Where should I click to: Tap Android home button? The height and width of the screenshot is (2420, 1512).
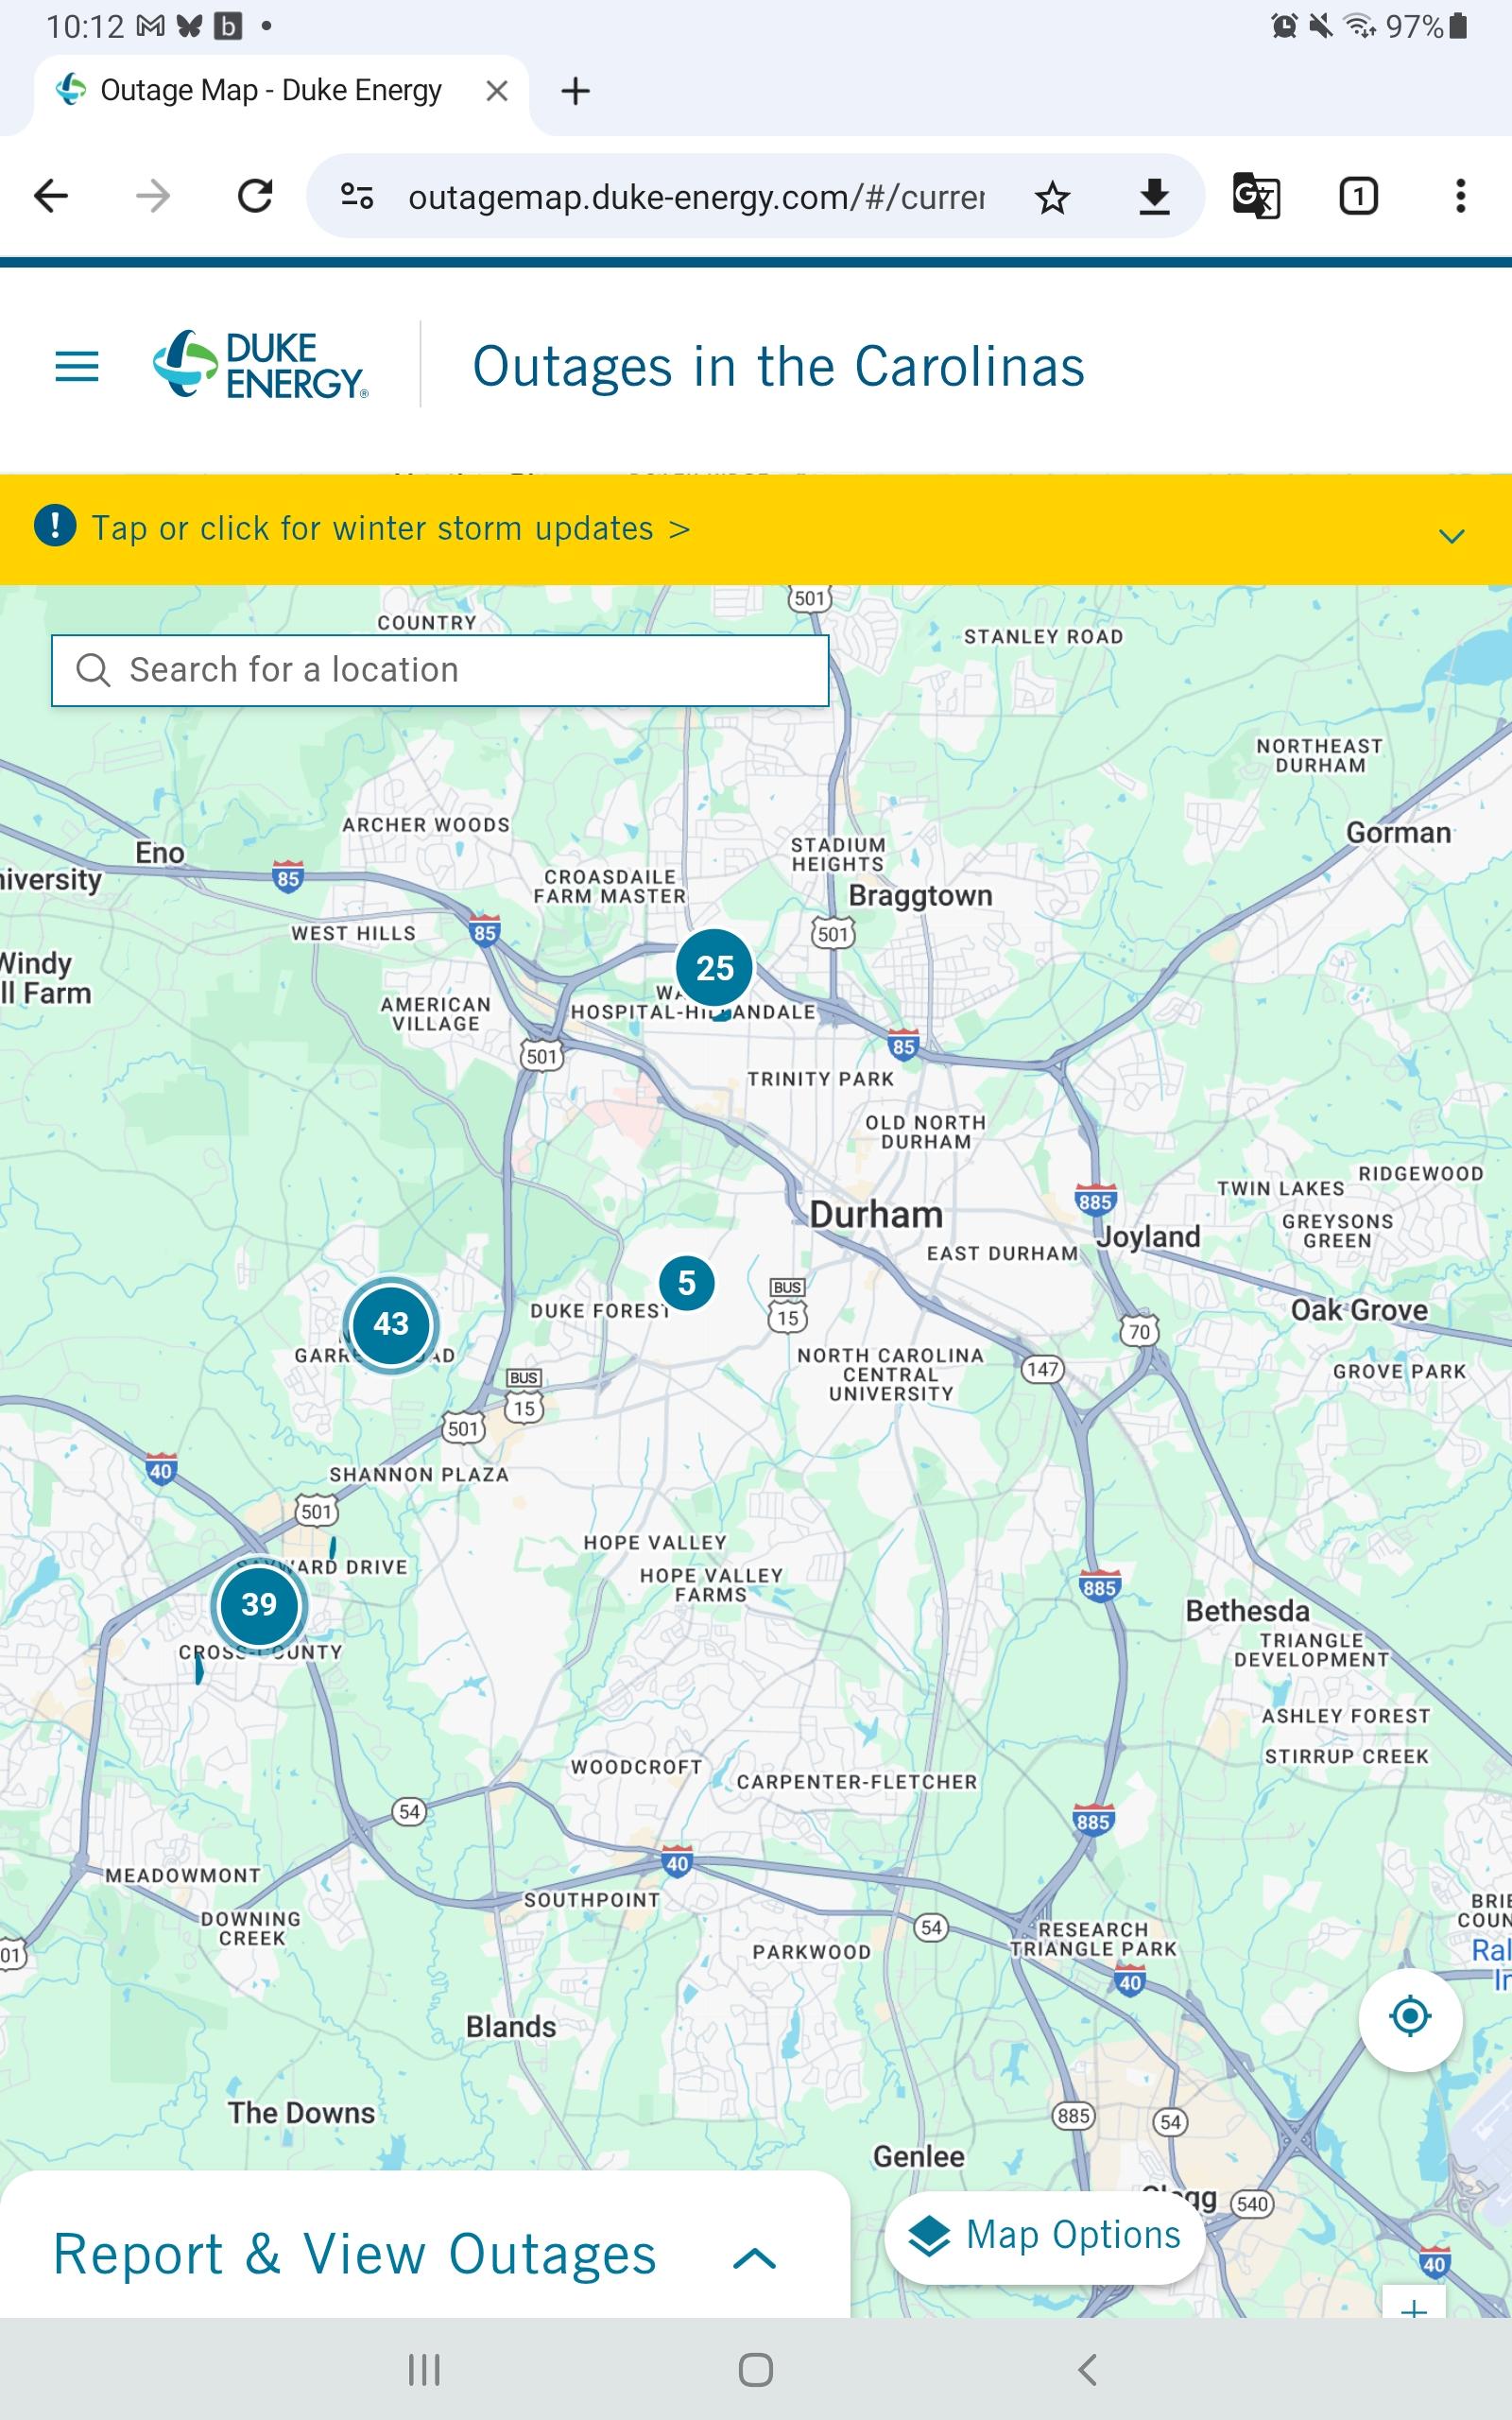(756, 2369)
